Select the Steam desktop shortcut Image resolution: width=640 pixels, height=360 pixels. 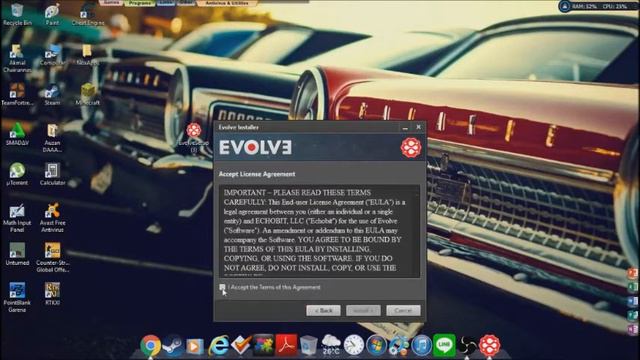(52, 95)
